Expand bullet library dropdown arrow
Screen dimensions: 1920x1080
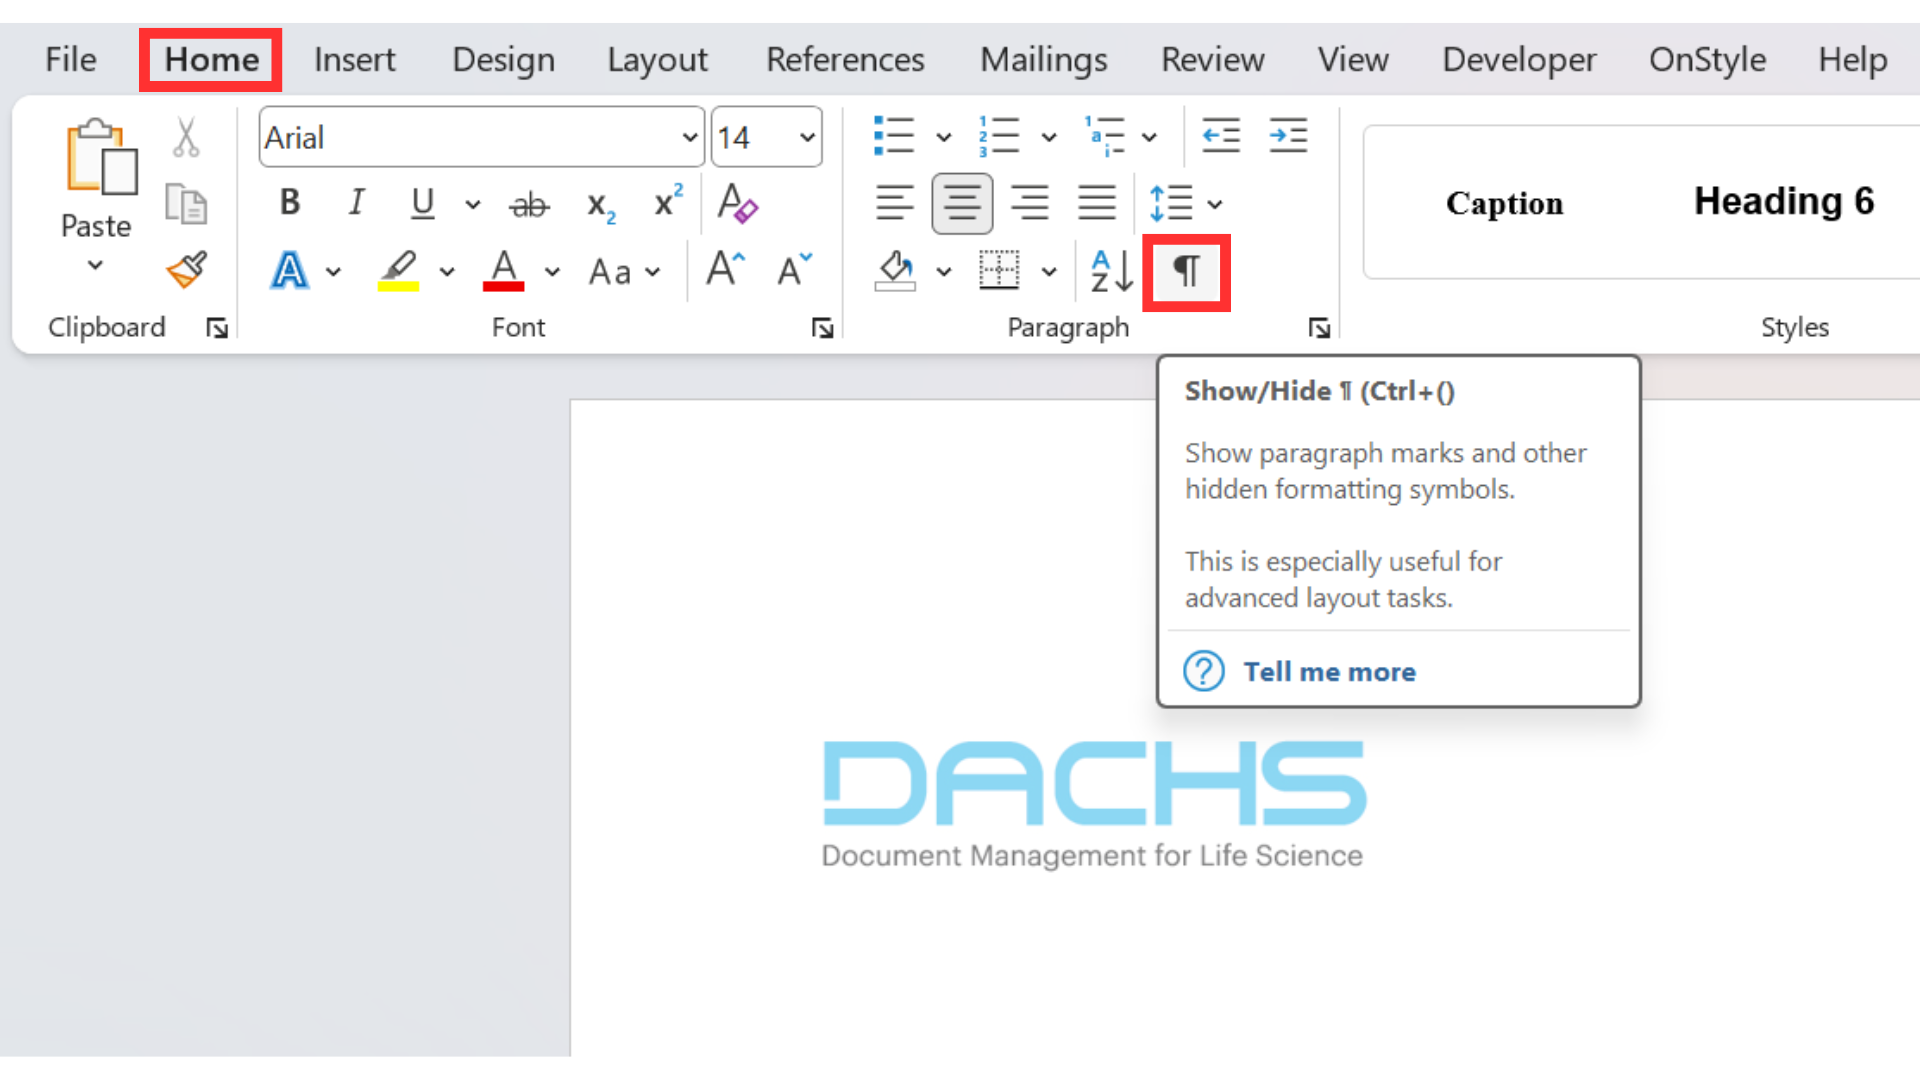click(x=943, y=137)
